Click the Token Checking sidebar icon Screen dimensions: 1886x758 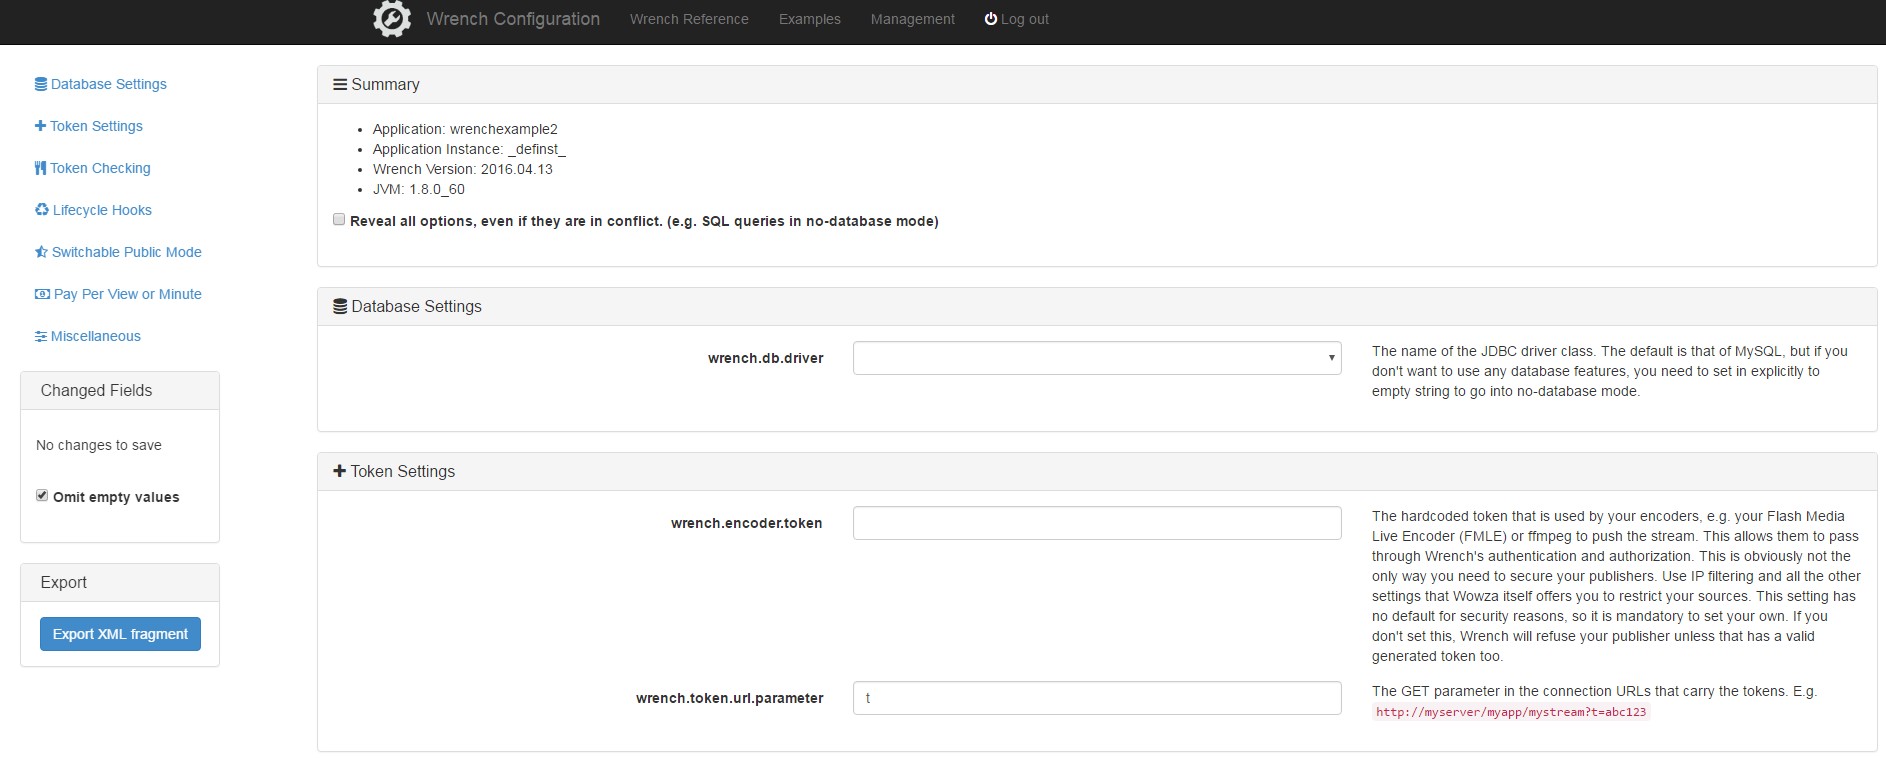pyautogui.click(x=41, y=168)
